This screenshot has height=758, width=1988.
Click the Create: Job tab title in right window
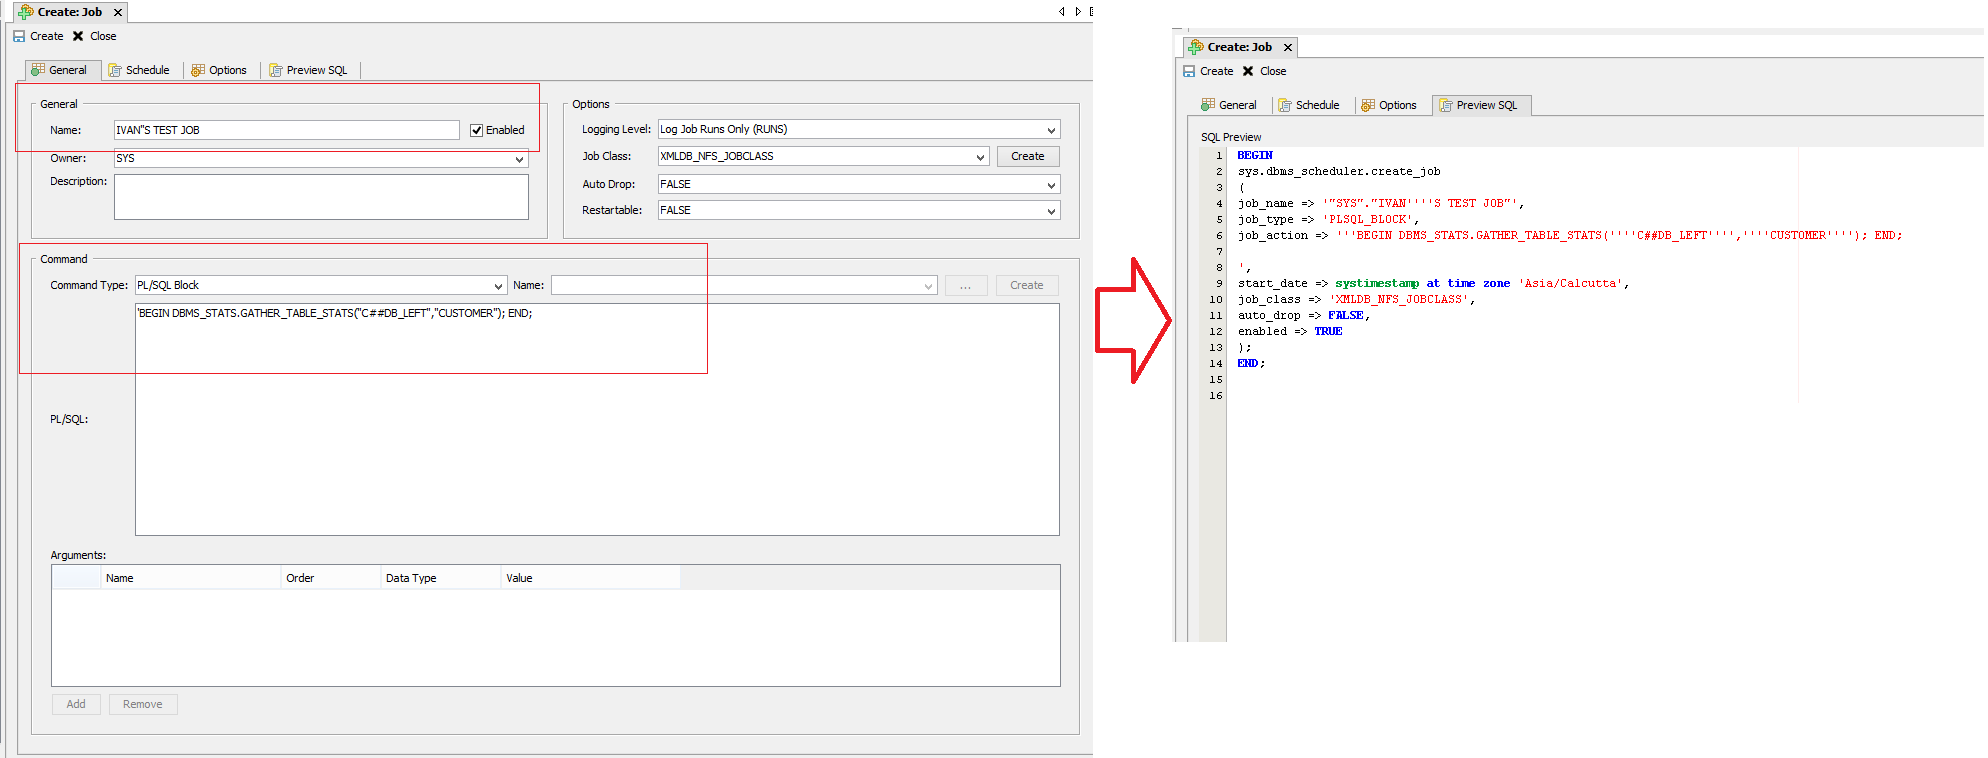[x=1239, y=47]
